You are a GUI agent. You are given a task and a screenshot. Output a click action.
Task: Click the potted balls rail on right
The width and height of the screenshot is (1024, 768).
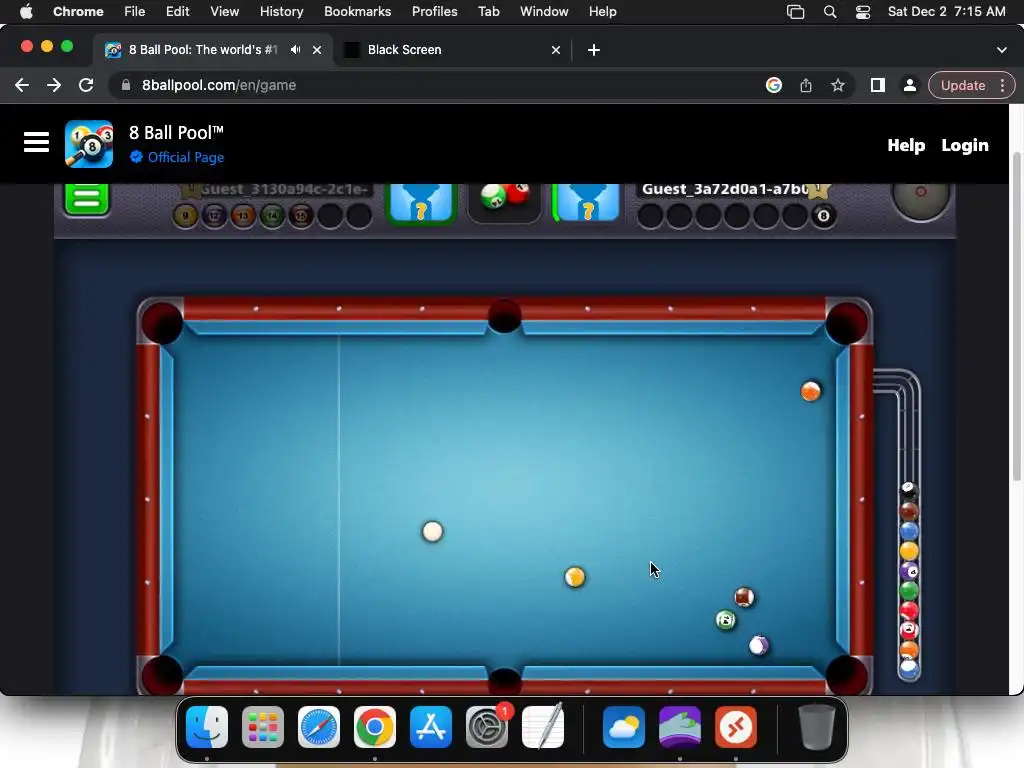tap(908, 581)
